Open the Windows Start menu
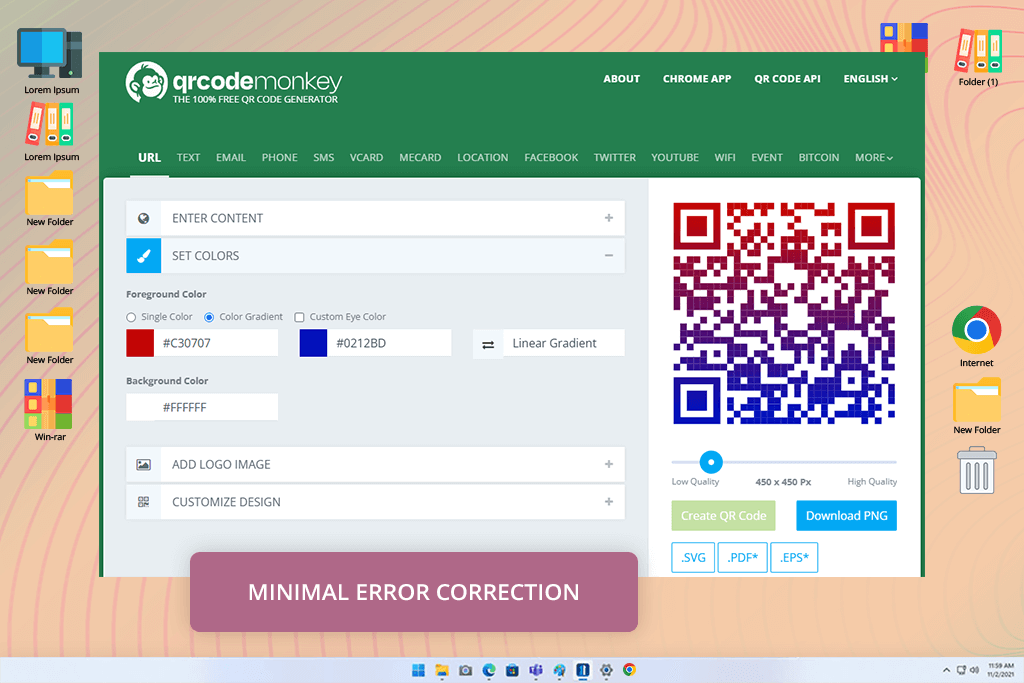The image size is (1024, 683). [x=419, y=670]
